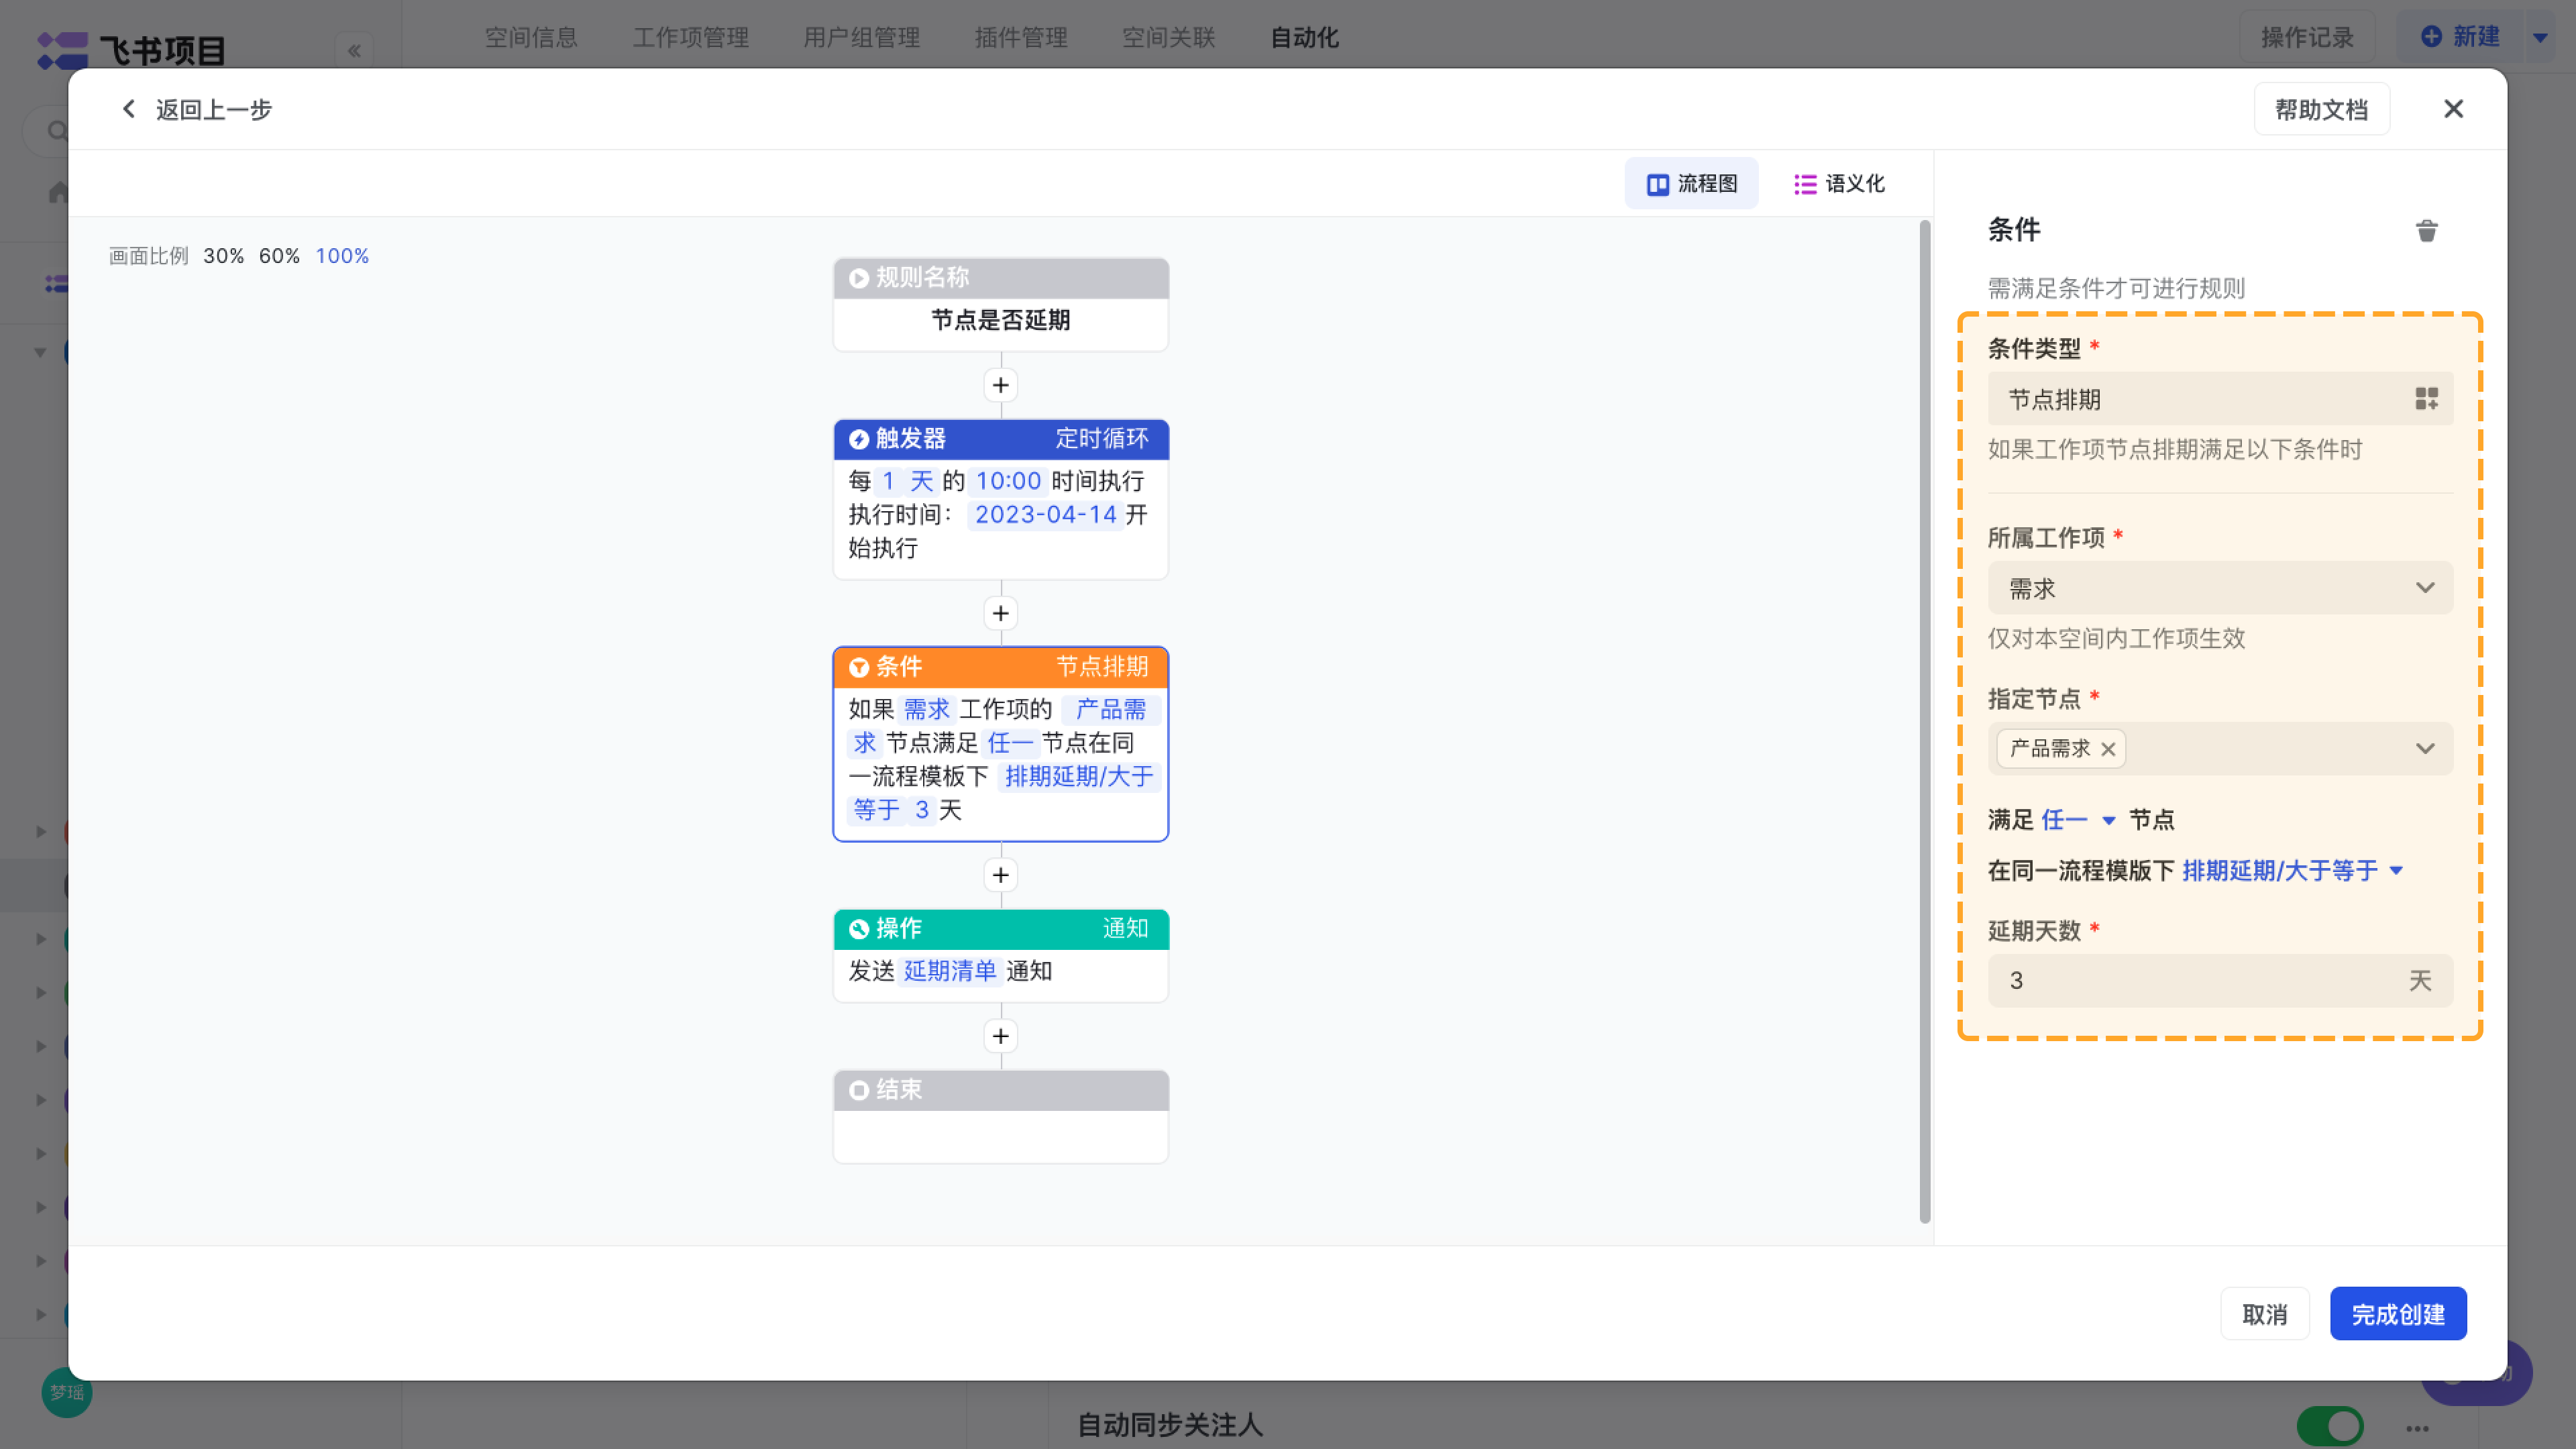Screen dimensions: 2576x1449
Task: Select the 条件 节点排期 card
Action: pos(1000,744)
